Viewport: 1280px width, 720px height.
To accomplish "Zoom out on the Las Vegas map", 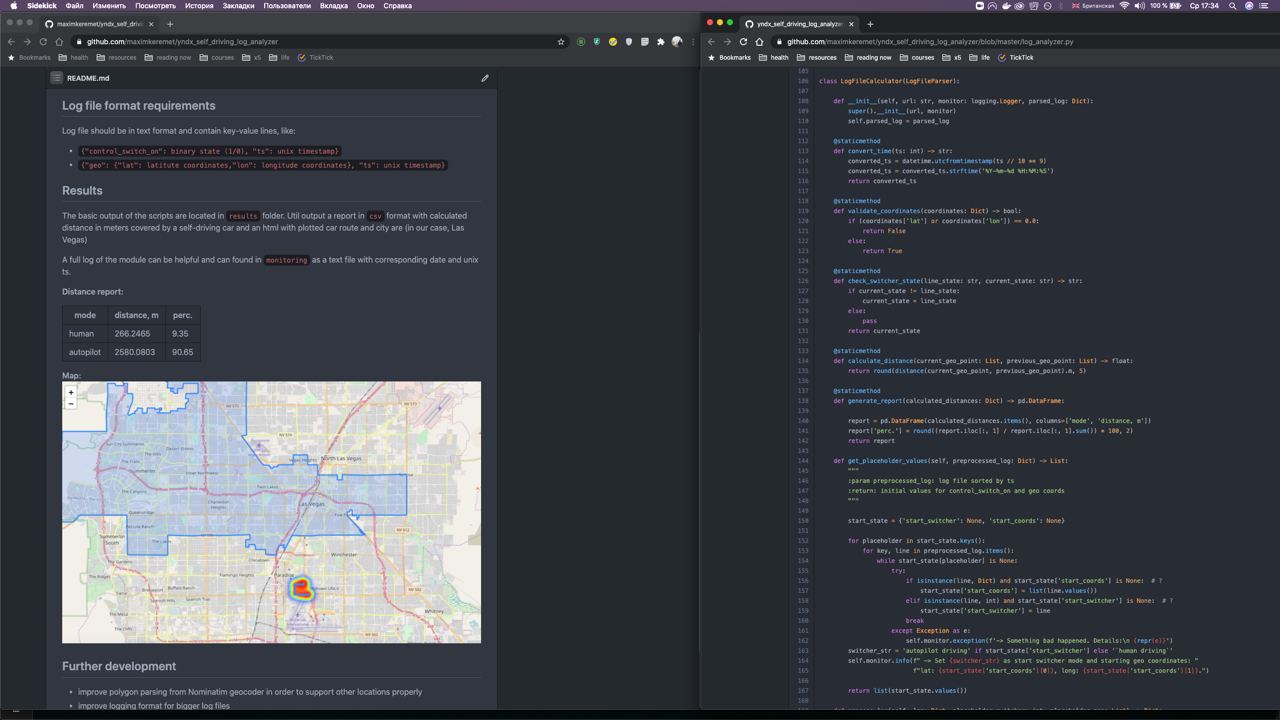I will click(71, 404).
